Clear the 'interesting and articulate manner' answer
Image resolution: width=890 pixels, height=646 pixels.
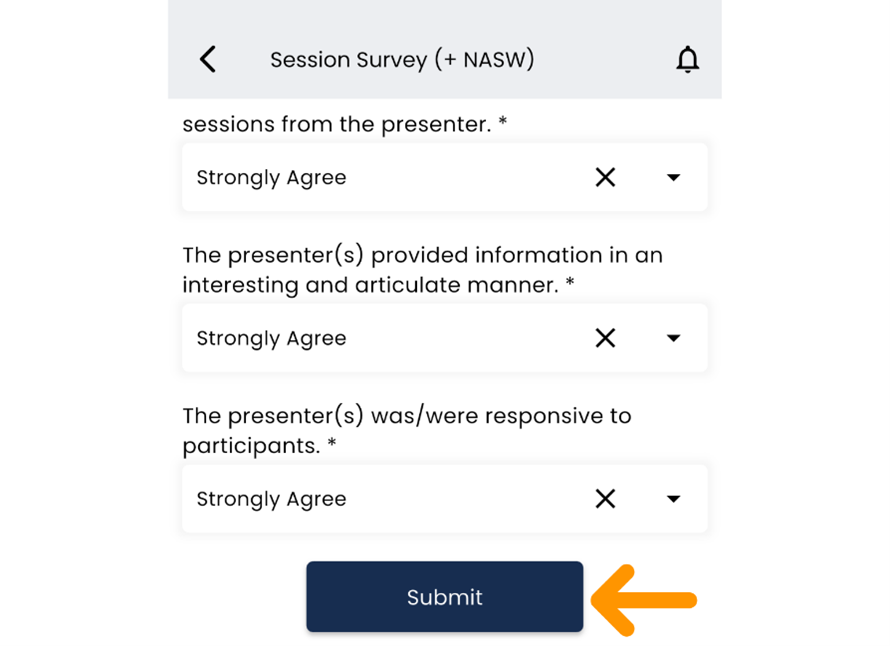point(605,338)
